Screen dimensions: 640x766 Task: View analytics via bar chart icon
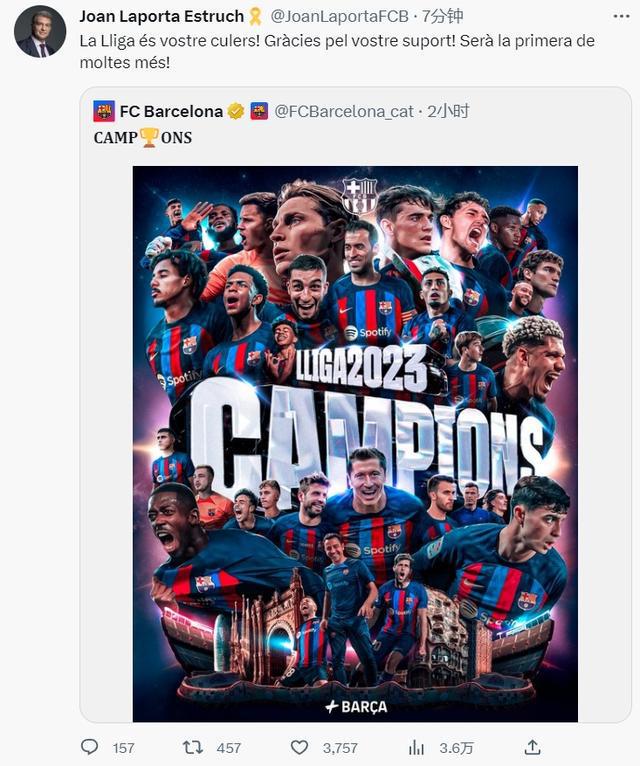[416, 747]
